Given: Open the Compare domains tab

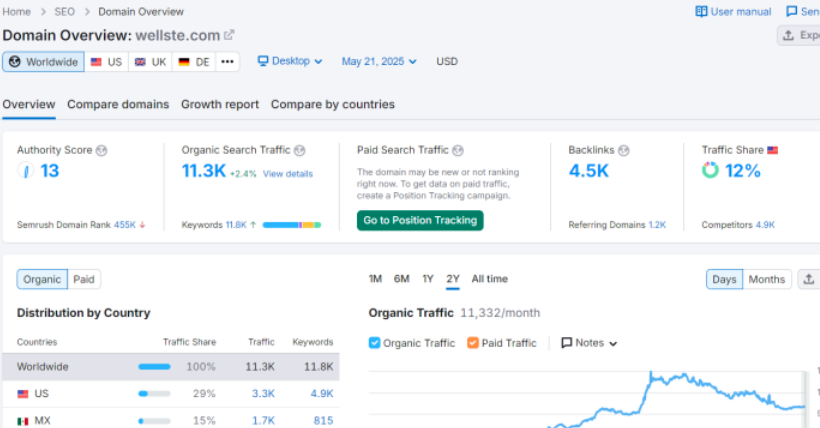Looking at the screenshot, I should [x=118, y=105].
